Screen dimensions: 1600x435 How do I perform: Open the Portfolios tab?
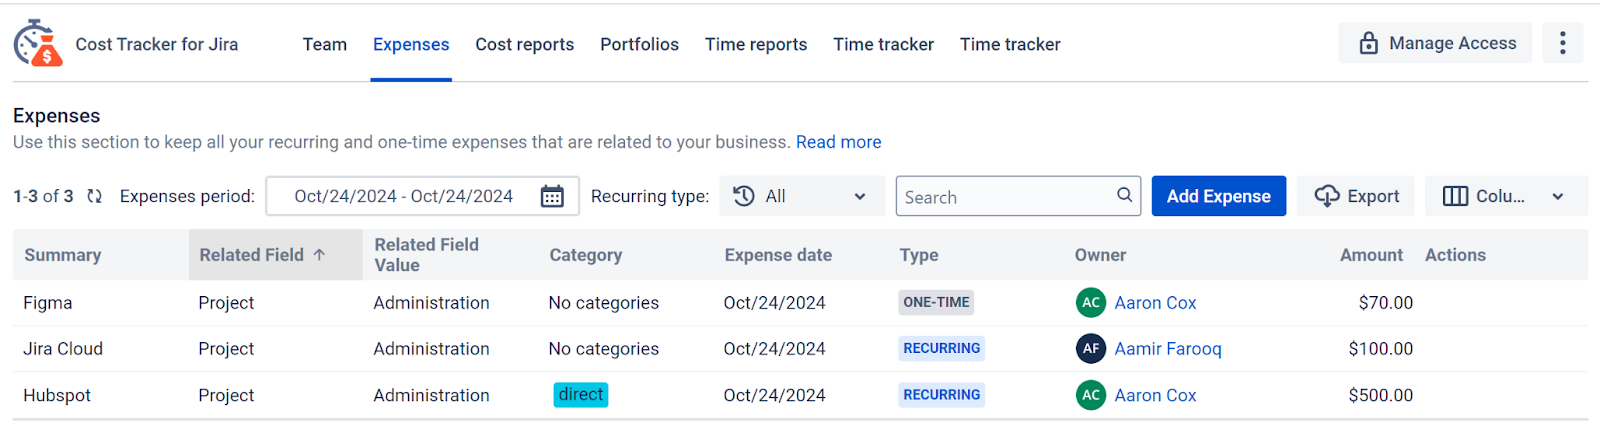[x=639, y=44]
